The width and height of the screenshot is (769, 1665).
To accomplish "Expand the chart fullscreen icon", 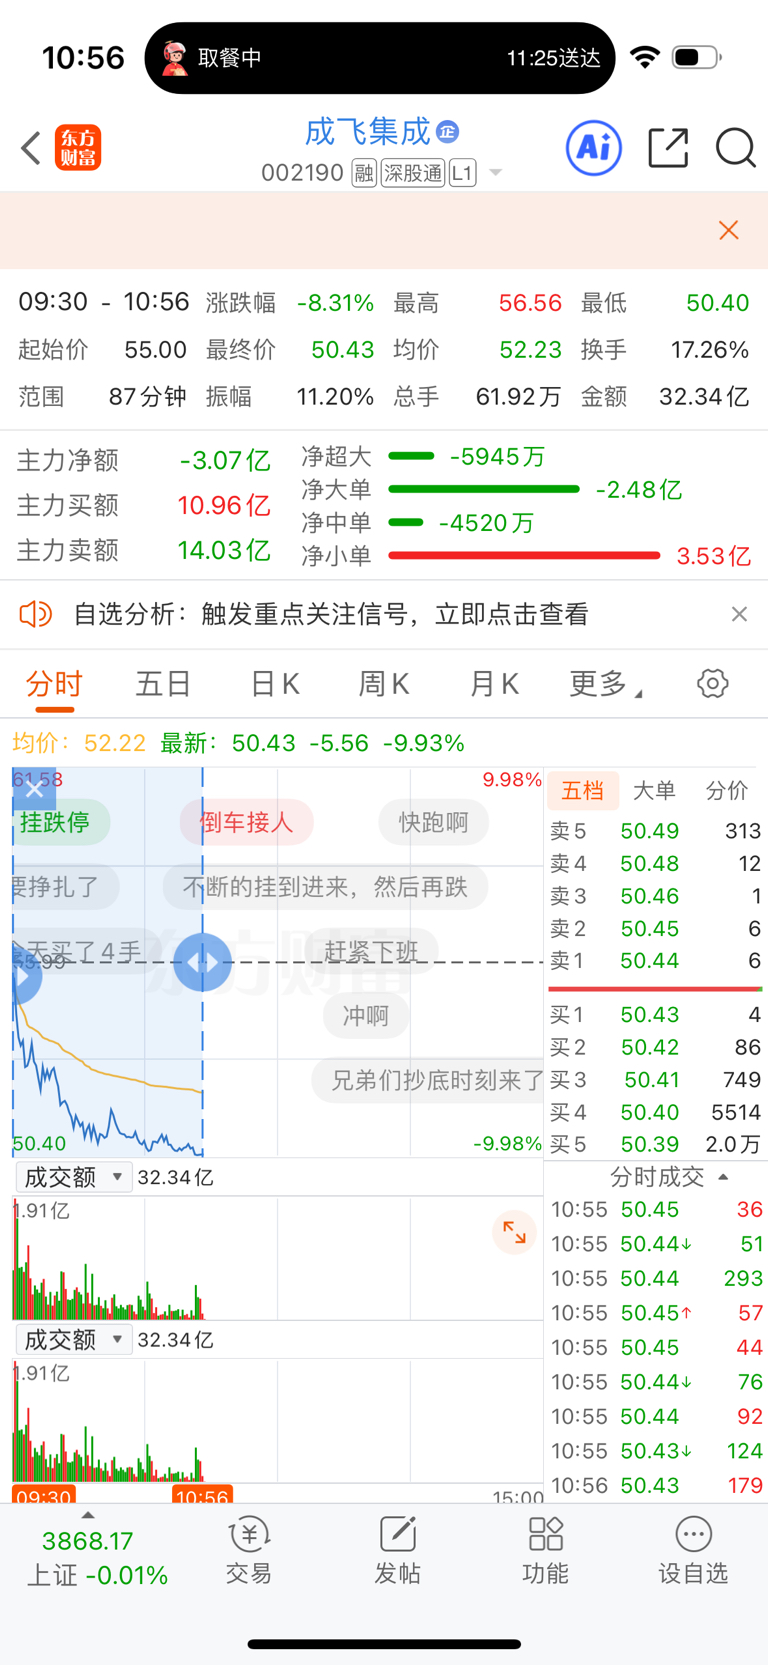I will coord(514,1232).
